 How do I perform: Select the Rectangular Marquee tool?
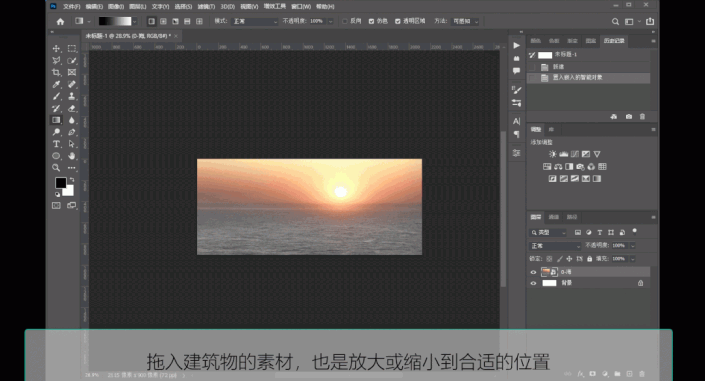[71, 49]
